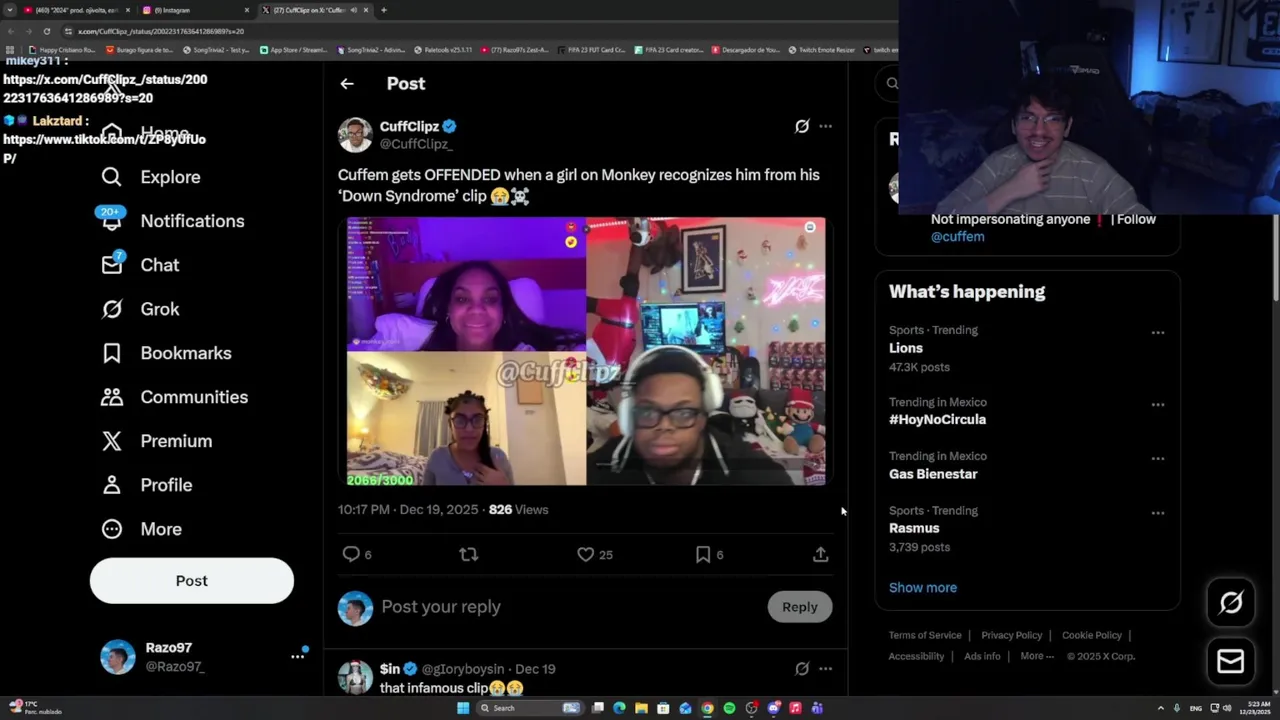Open the Accessibility footer link

click(916, 657)
